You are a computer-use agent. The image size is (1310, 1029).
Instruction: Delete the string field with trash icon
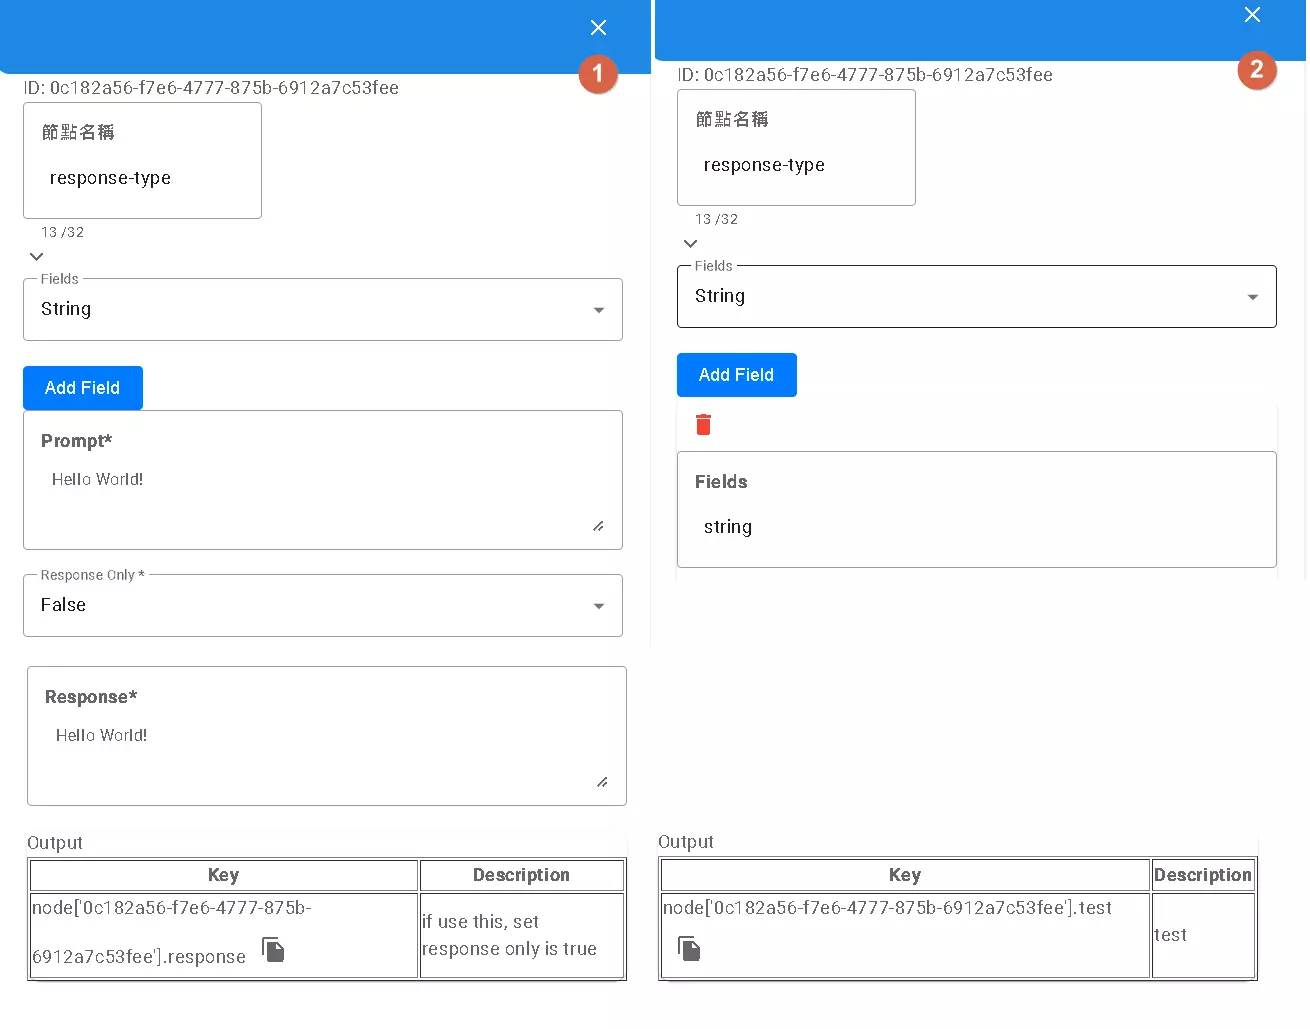pos(703,425)
